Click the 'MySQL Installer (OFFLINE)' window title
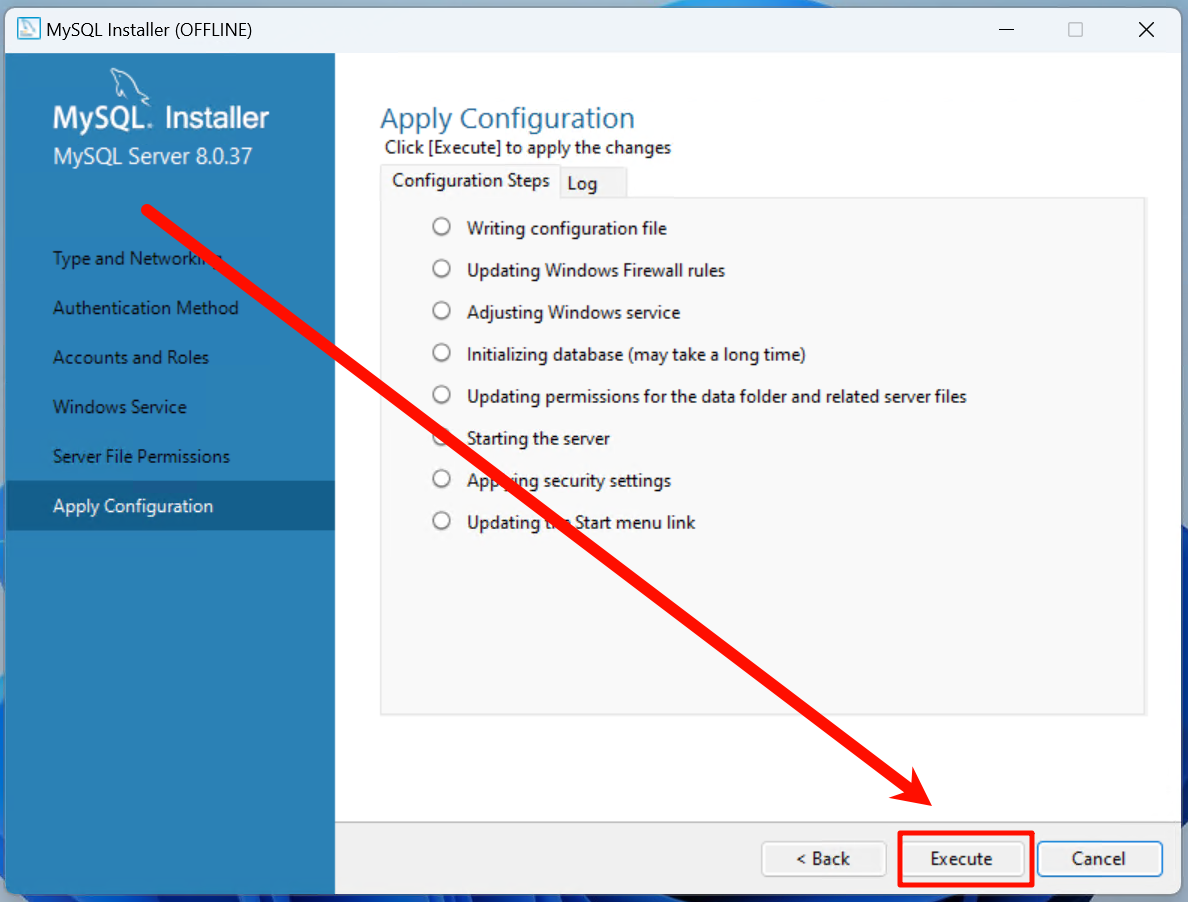The image size is (1188, 902). 149,30
